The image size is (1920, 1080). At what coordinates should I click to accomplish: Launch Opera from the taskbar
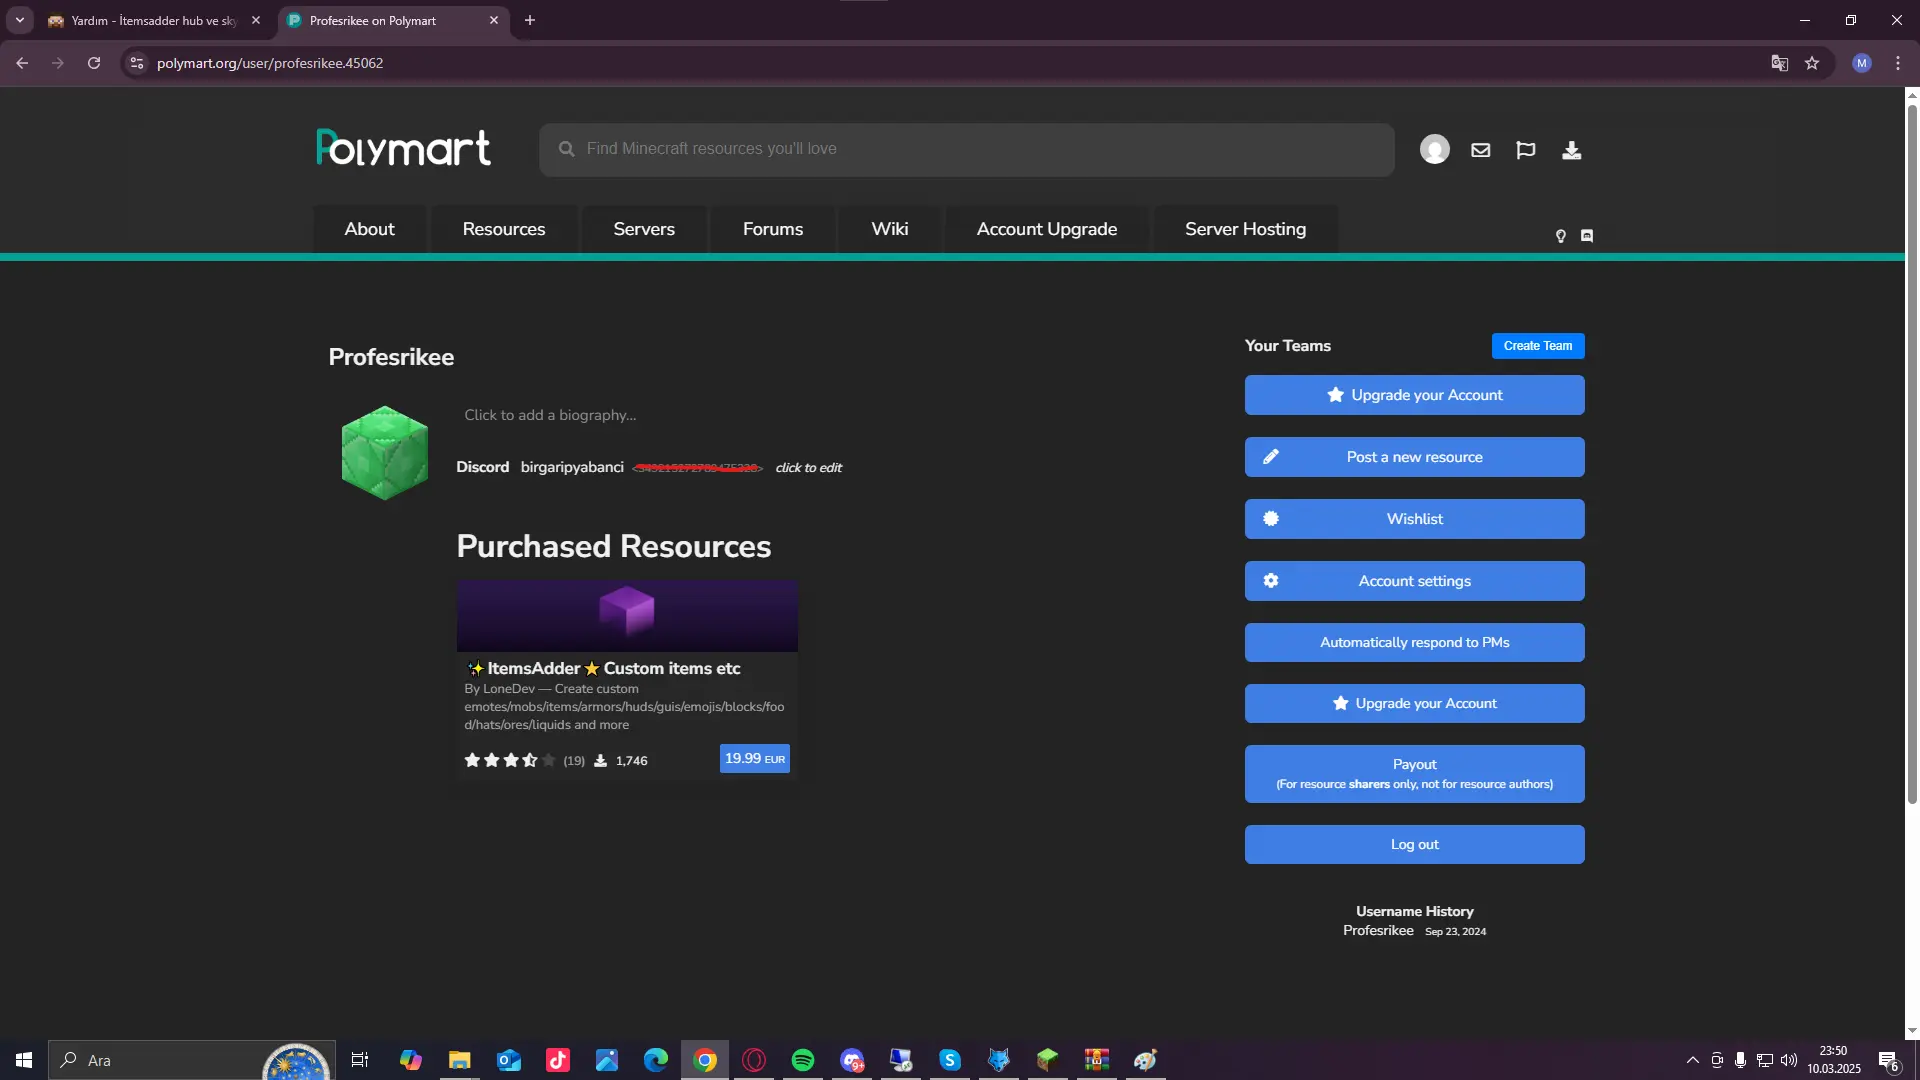coord(754,1060)
